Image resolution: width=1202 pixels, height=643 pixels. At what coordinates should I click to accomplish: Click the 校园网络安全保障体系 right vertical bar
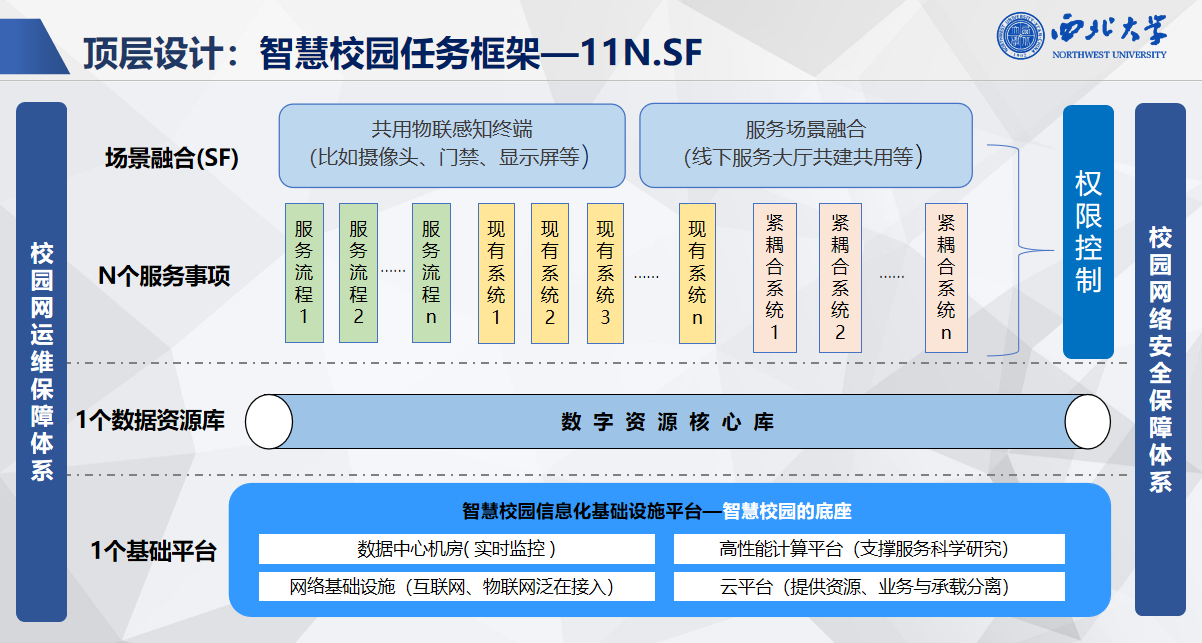1160,360
